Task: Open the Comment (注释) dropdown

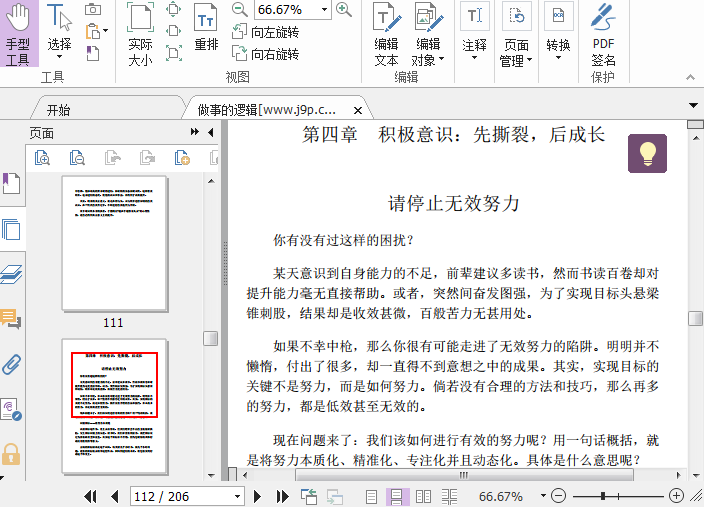Action: pos(475,31)
